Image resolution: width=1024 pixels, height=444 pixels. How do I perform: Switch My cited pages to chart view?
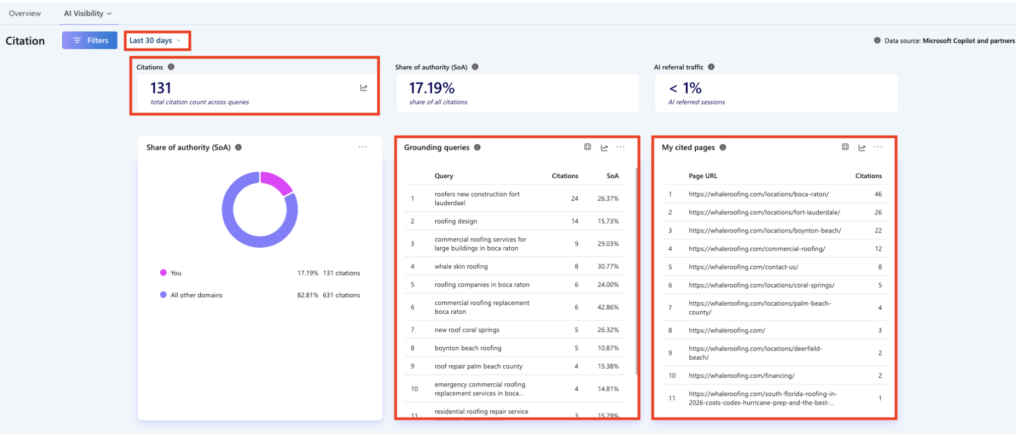(861, 148)
